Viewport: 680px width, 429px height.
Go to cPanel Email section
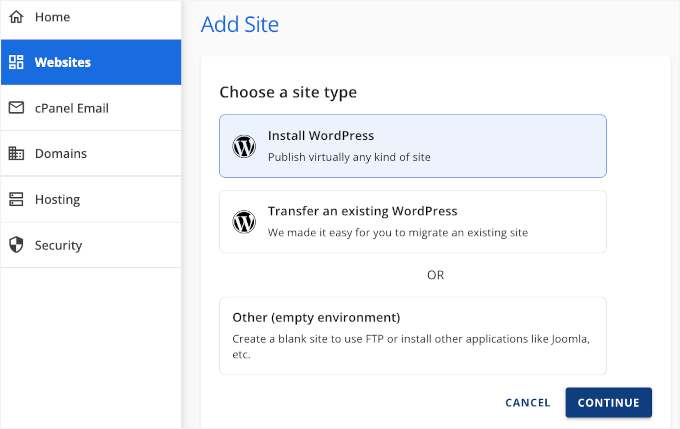tap(71, 108)
